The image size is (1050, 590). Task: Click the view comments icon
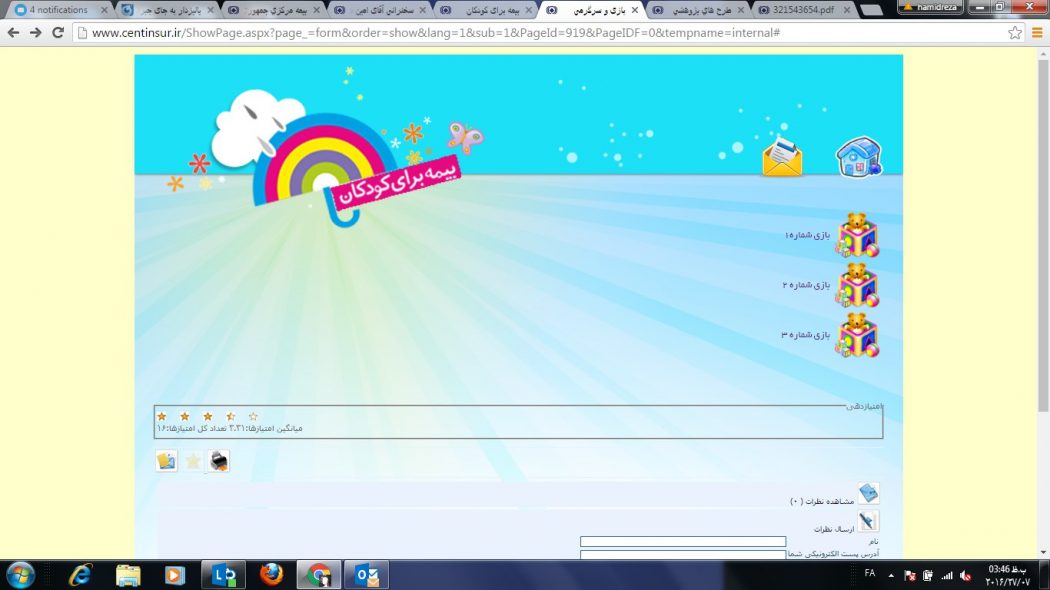(868, 493)
